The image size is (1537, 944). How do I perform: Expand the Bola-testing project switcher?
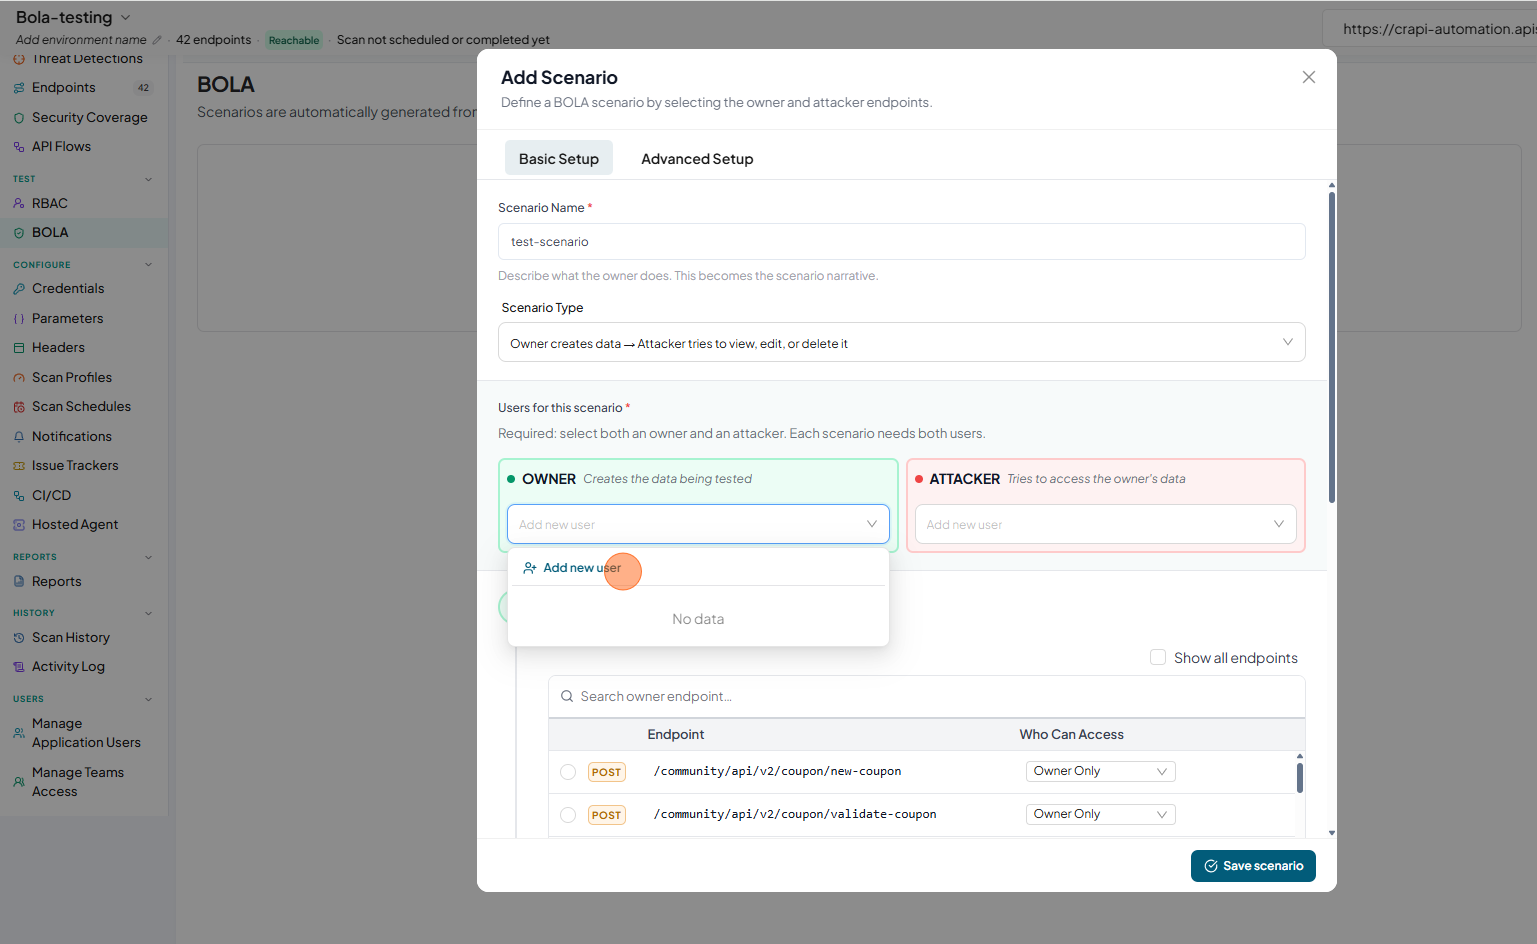[126, 17]
